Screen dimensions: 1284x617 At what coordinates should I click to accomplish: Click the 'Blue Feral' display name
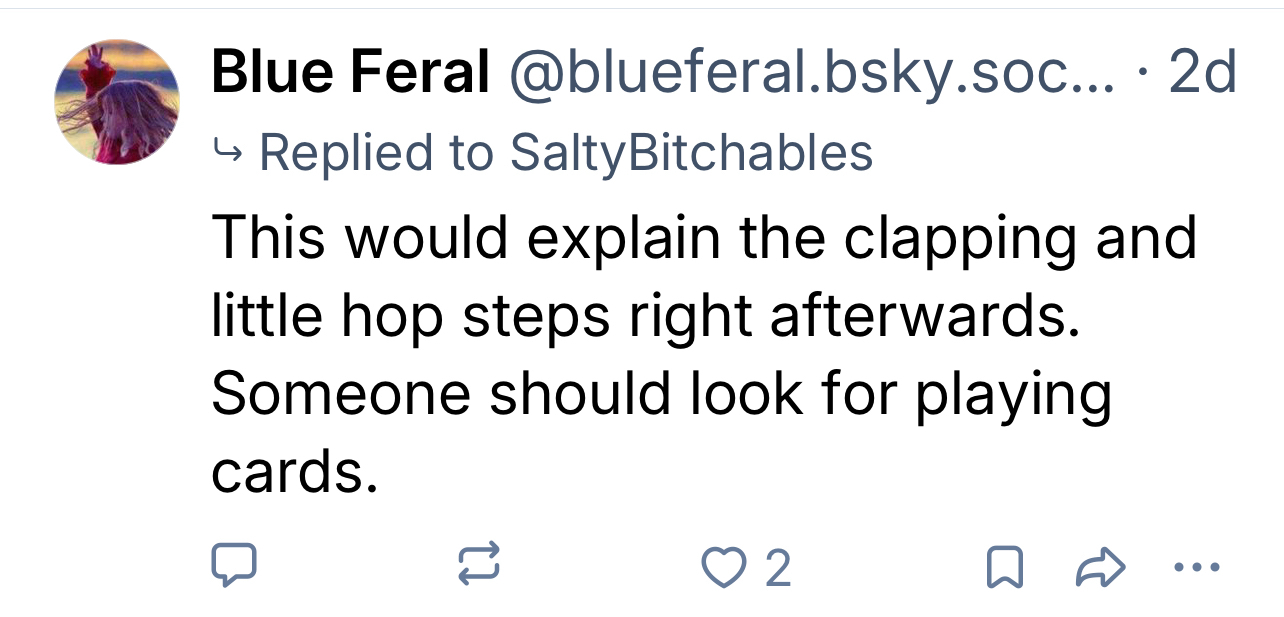pyautogui.click(x=350, y=72)
